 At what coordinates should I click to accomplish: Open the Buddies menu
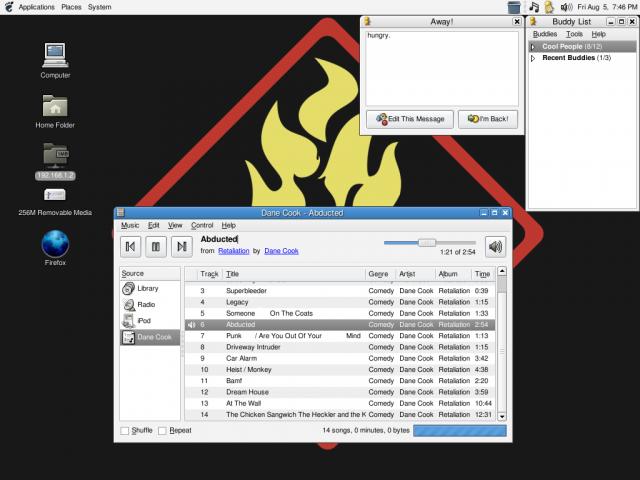coord(545,34)
